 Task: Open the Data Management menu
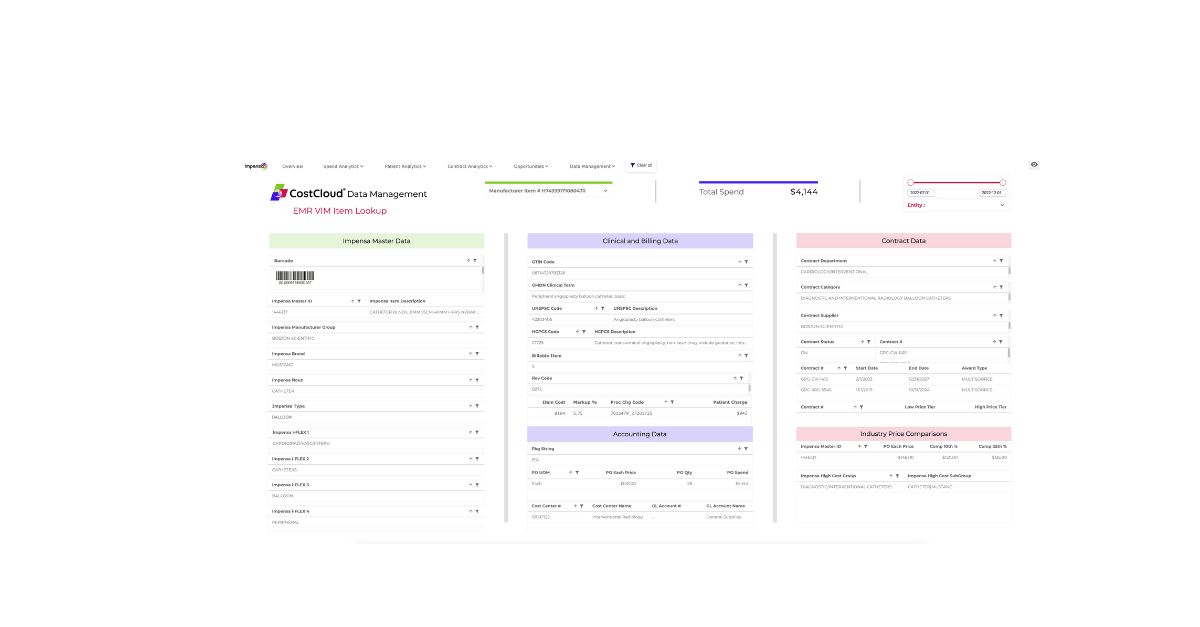pos(591,166)
